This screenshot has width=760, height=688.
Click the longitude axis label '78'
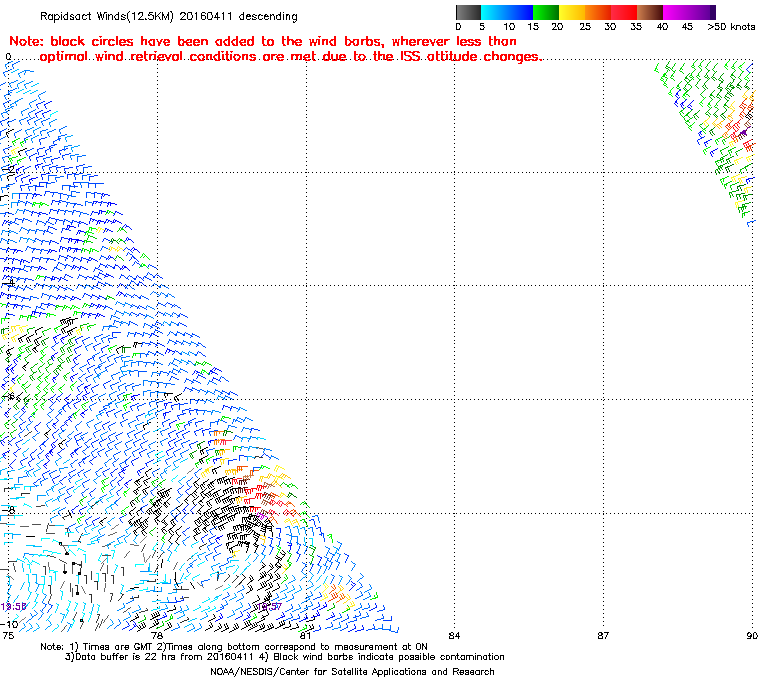157,635
